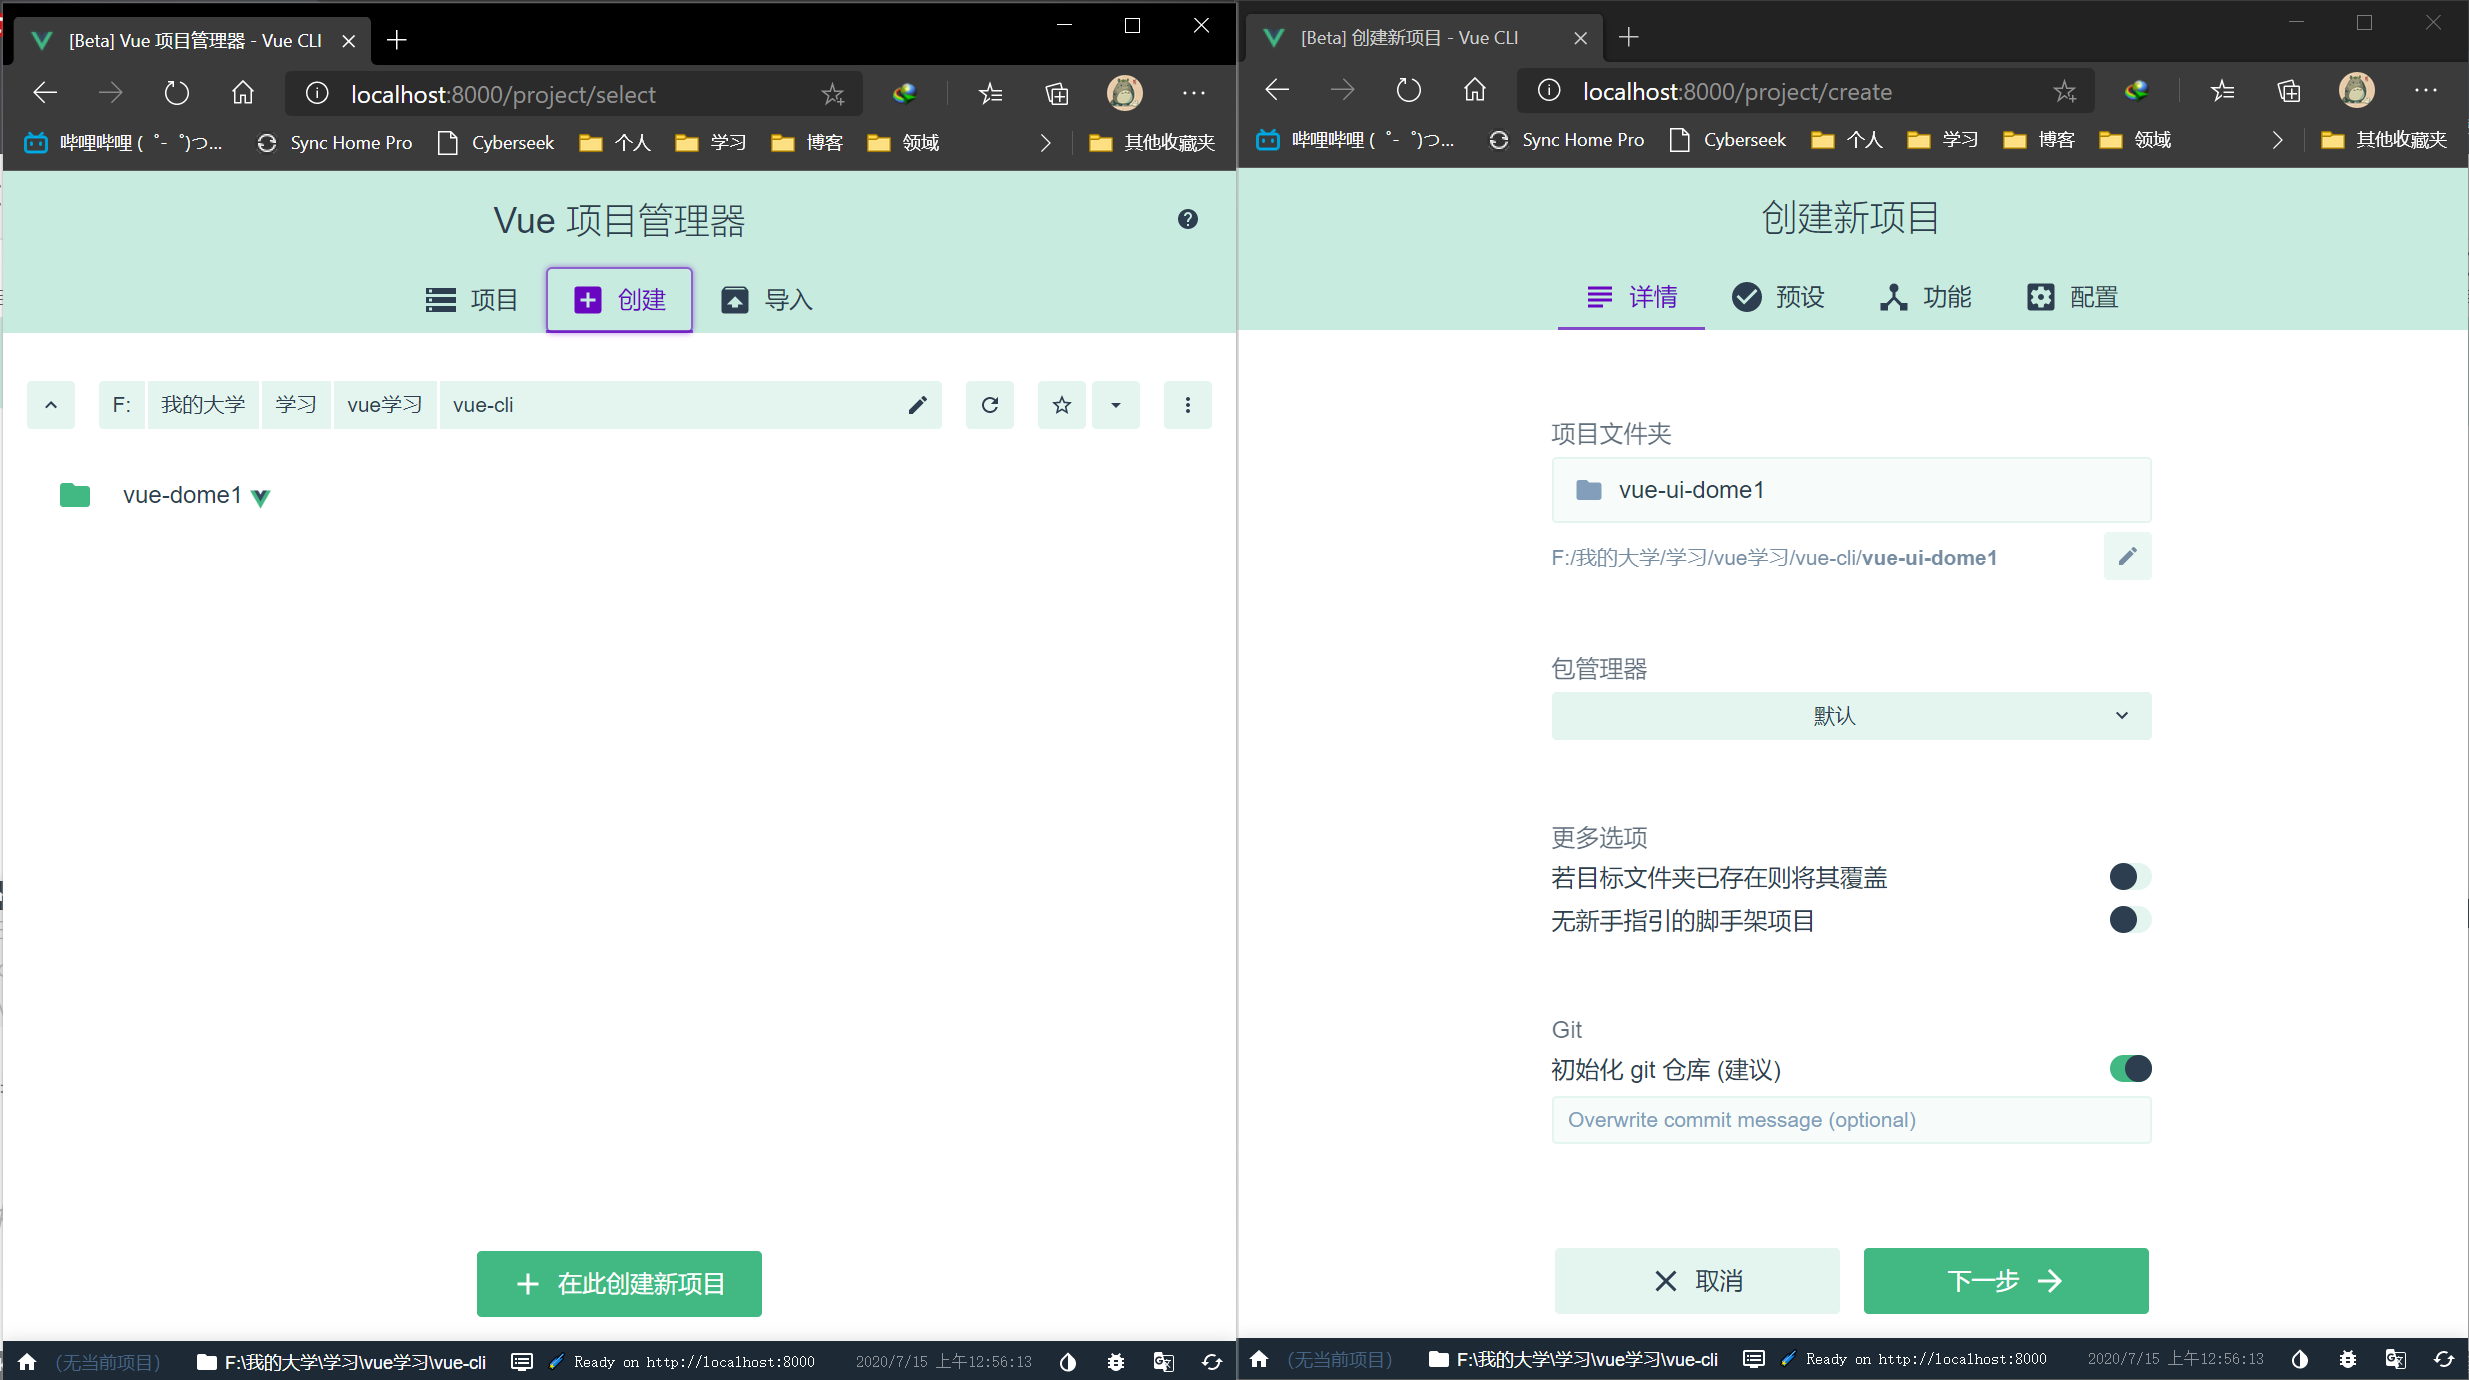The height and width of the screenshot is (1380, 2469).
Task: Enable overwriting the target folder if it exists
Action: (x=2127, y=877)
